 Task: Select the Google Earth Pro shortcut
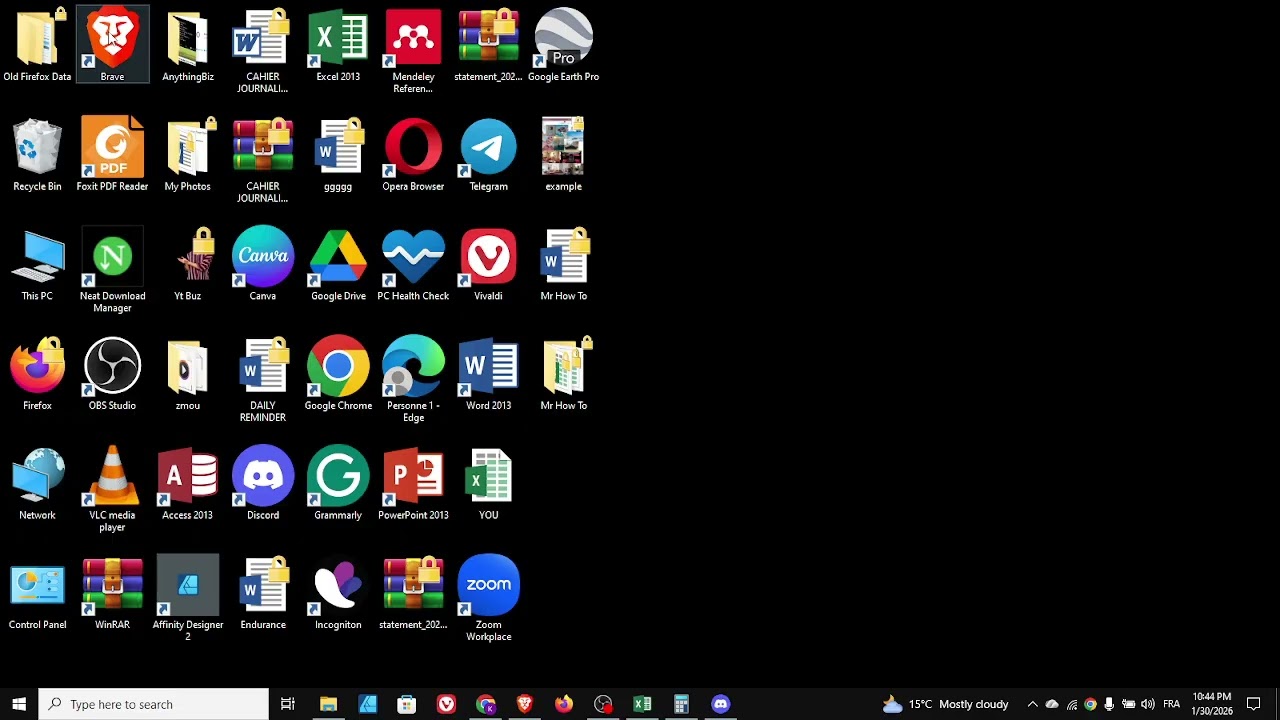pos(563,45)
